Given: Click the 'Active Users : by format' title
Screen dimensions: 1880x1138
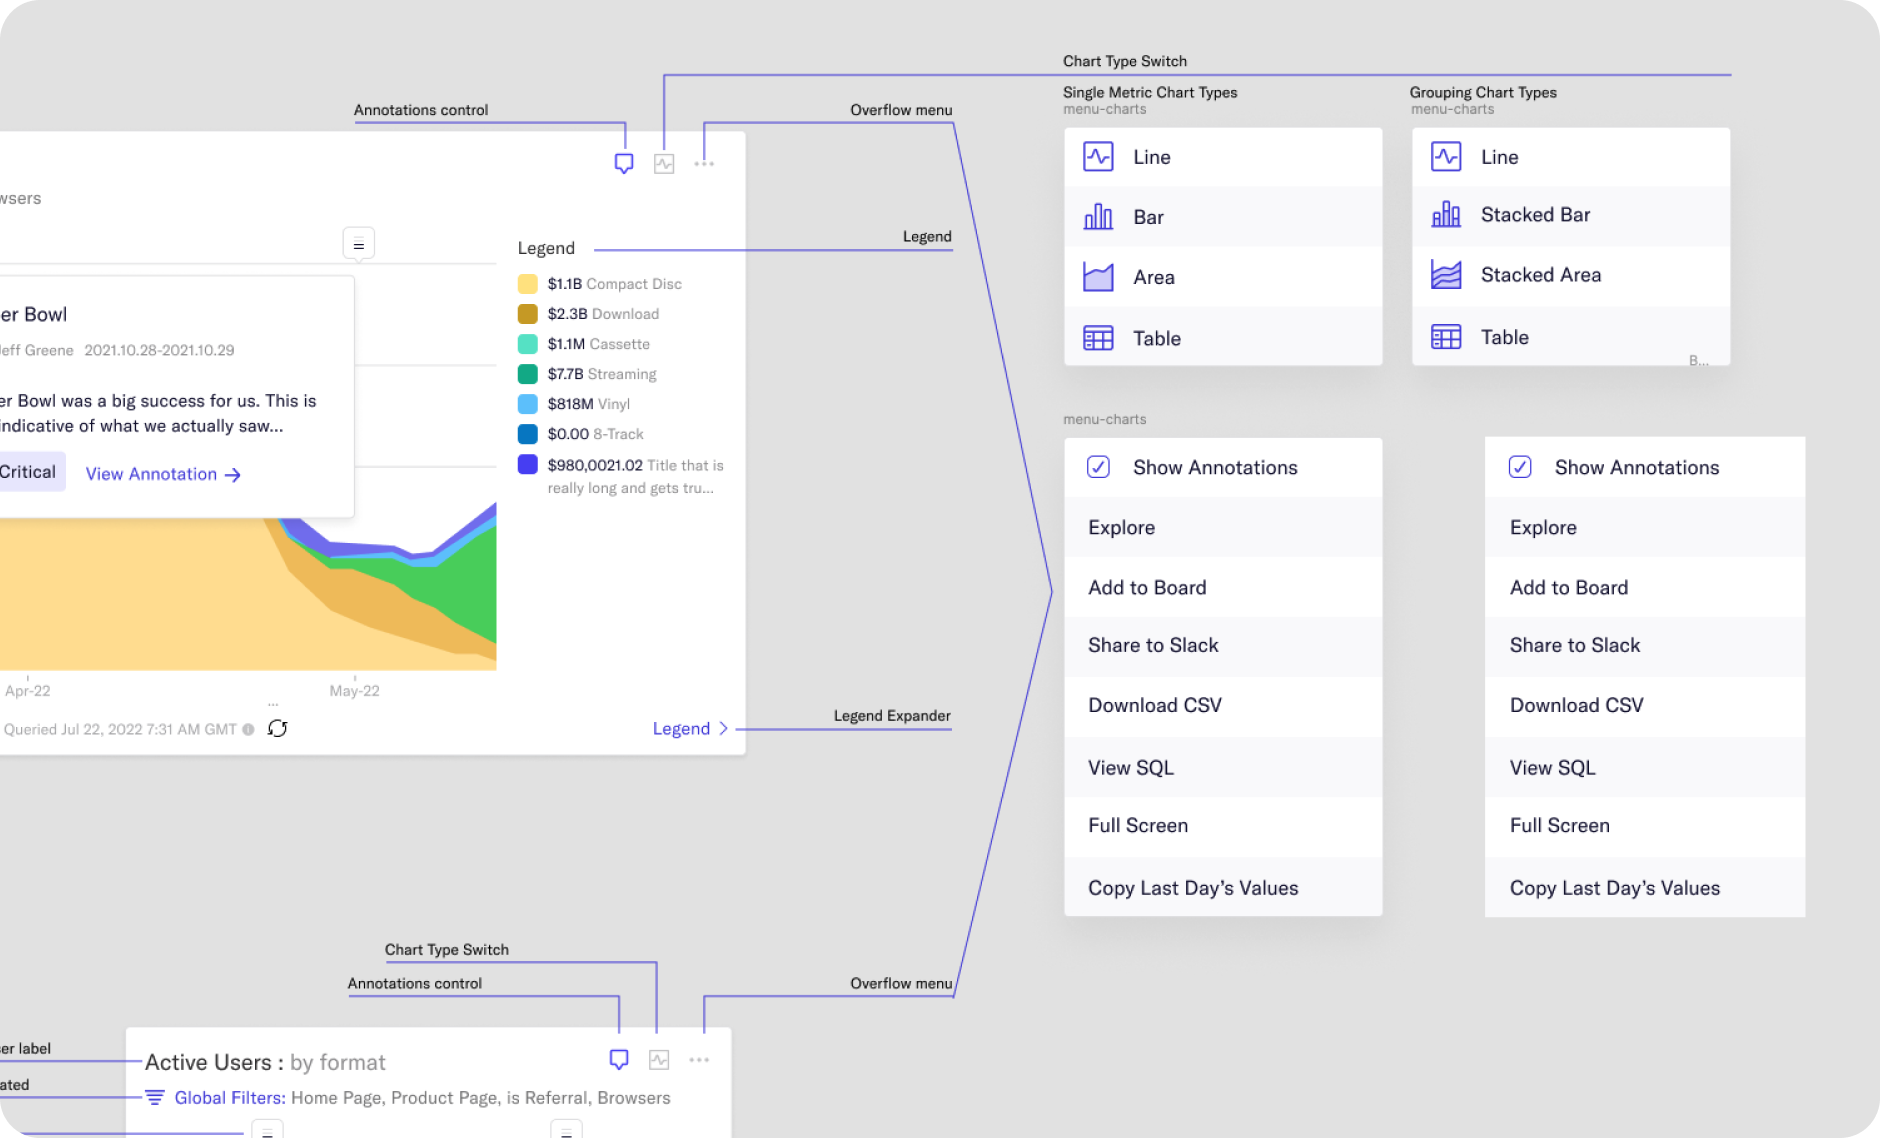Looking at the screenshot, I should [x=265, y=1062].
